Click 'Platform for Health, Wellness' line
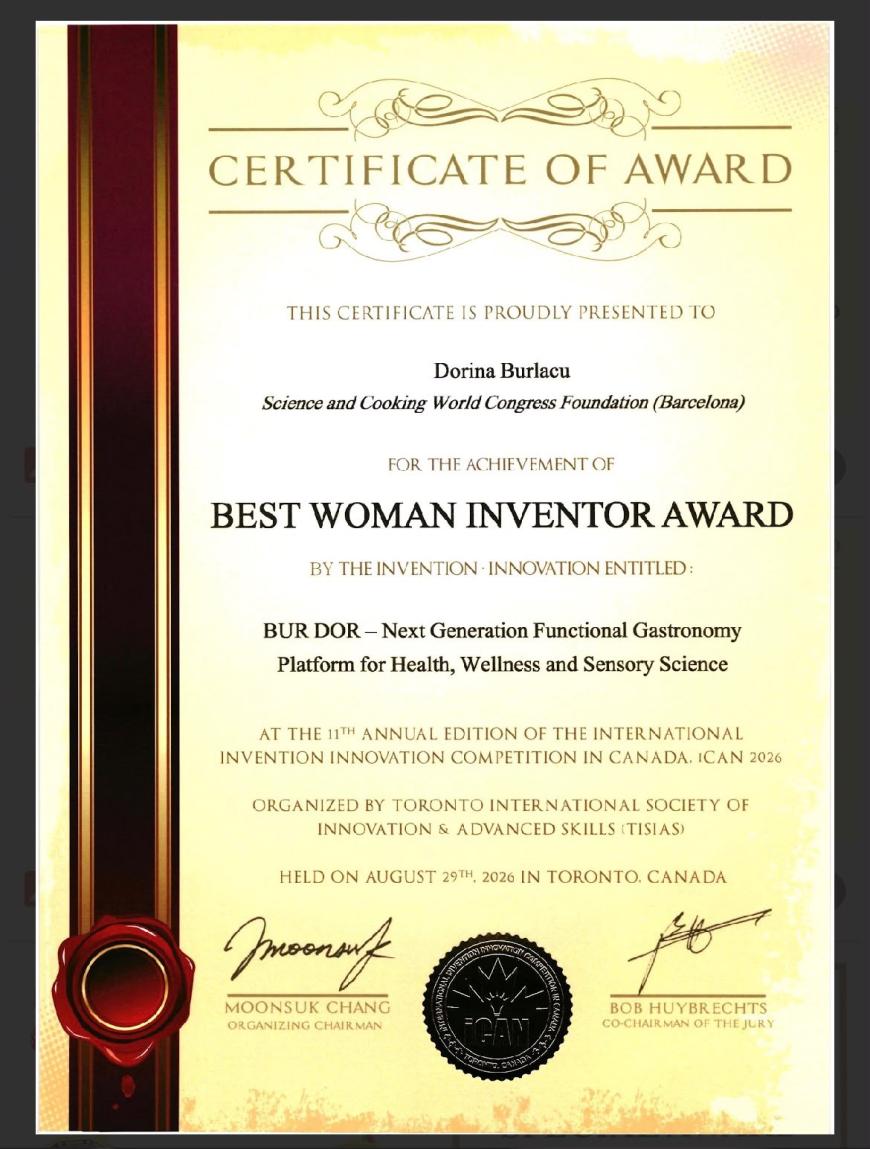 click(x=502, y=665)
